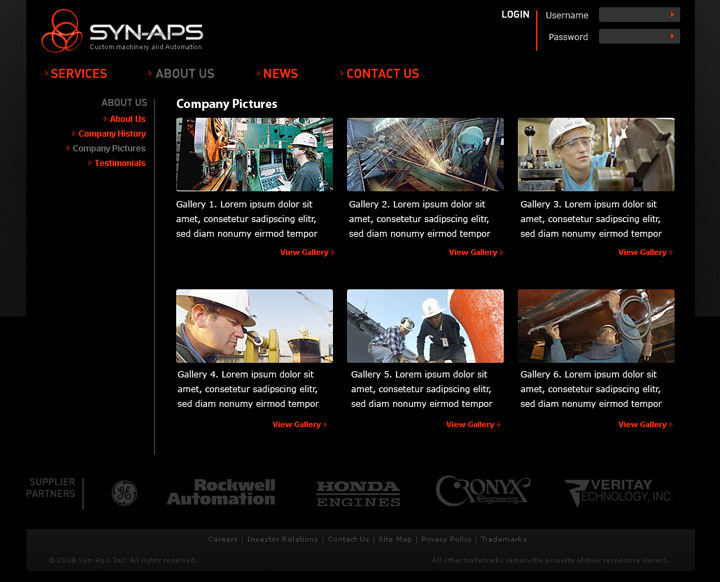The image size is (720, 582).
Task: Click View Gallery under Gallery 1
Action: [305, 253]
